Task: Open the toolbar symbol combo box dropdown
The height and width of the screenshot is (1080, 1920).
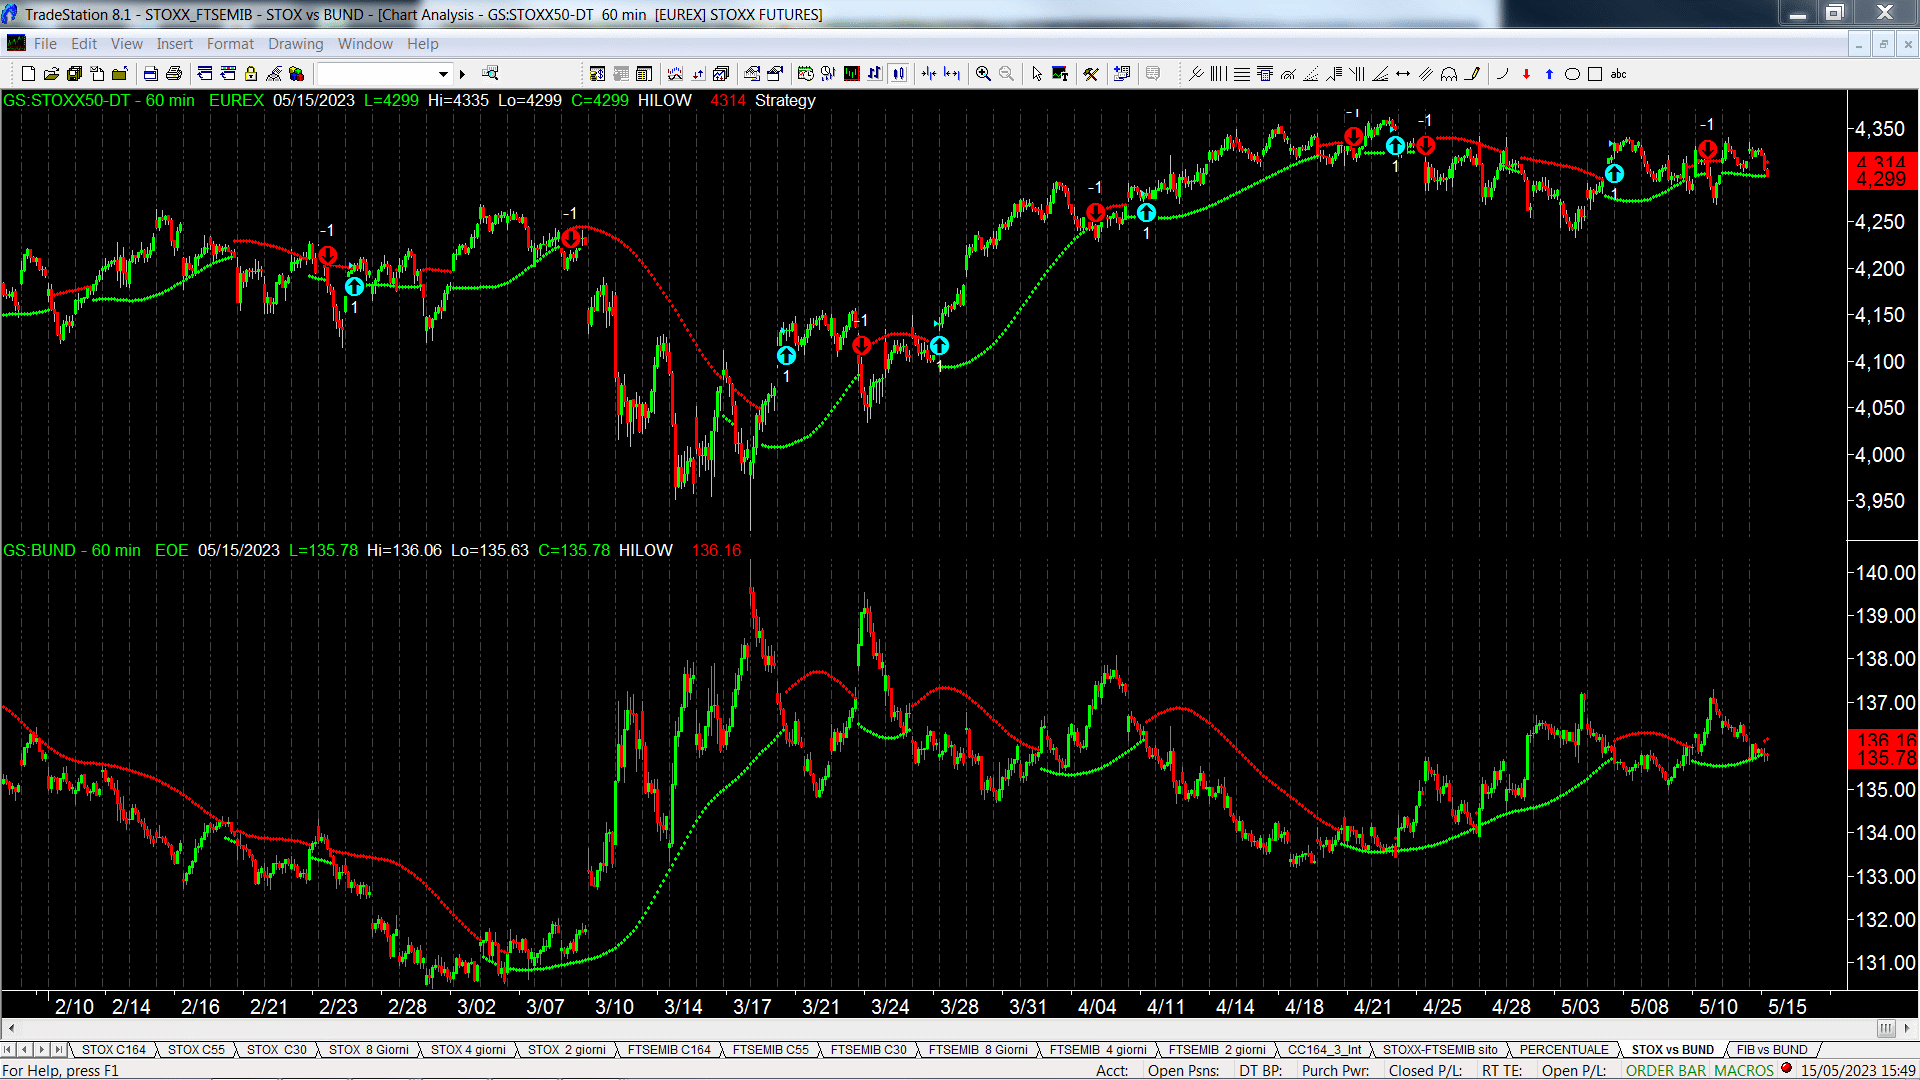Action: point(443,74)
